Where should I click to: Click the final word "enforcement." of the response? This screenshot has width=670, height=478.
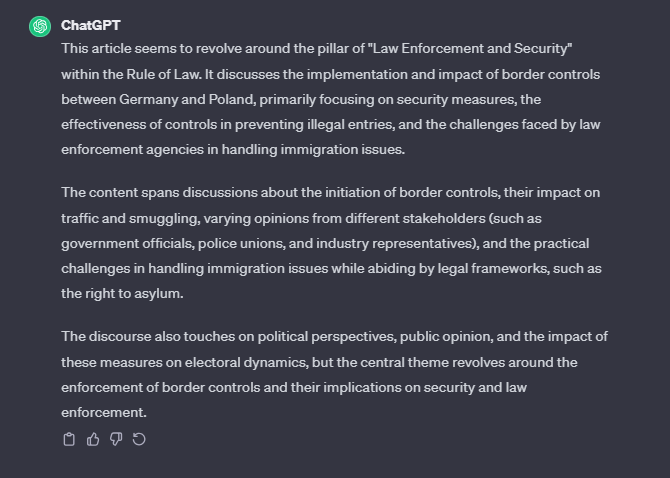click(104, 412)
